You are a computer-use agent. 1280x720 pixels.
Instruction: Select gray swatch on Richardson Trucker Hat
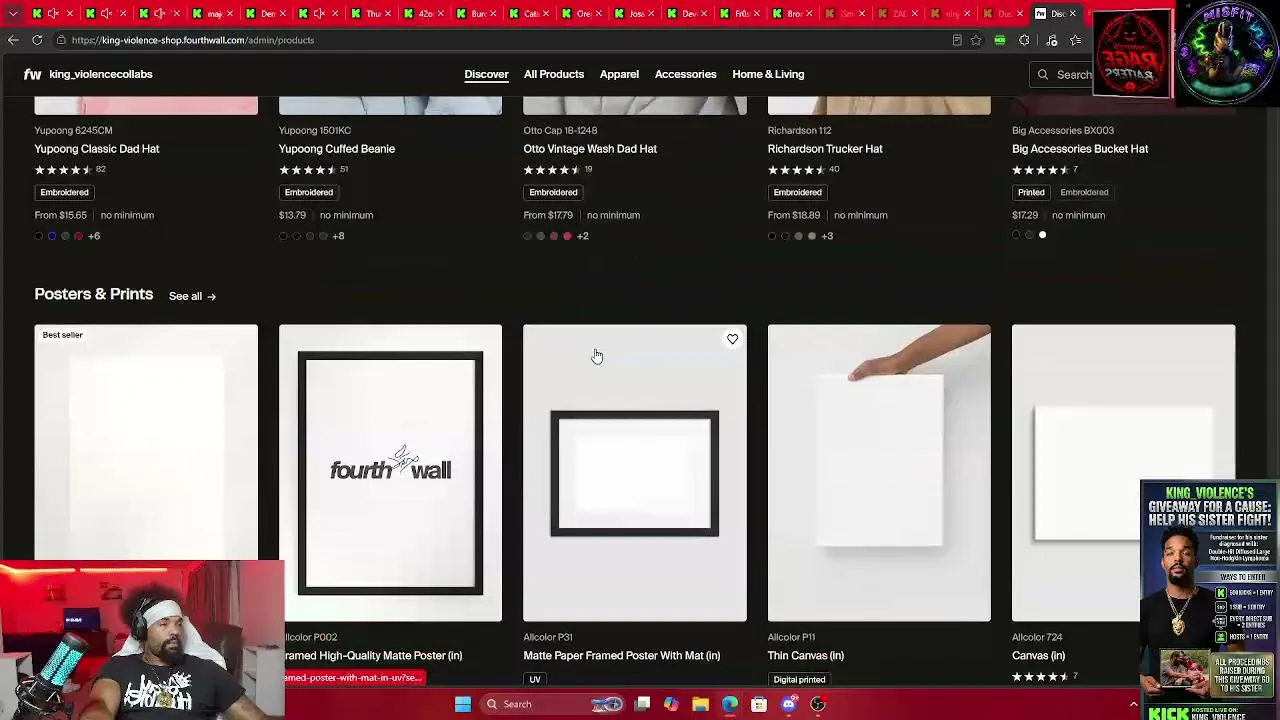click(x=798, y=236)
